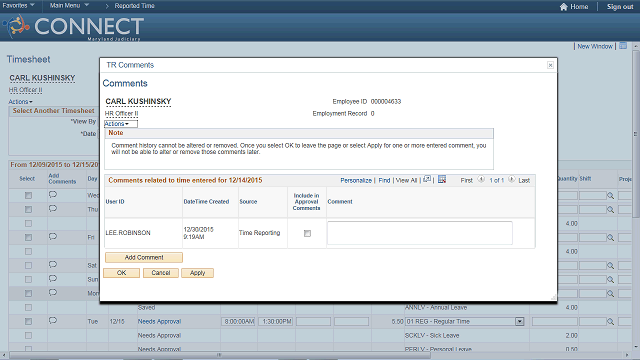The image size is (640, 360).
Task: Expand Actions menu in Comments dialog
Action: click(x=116, y=124)
